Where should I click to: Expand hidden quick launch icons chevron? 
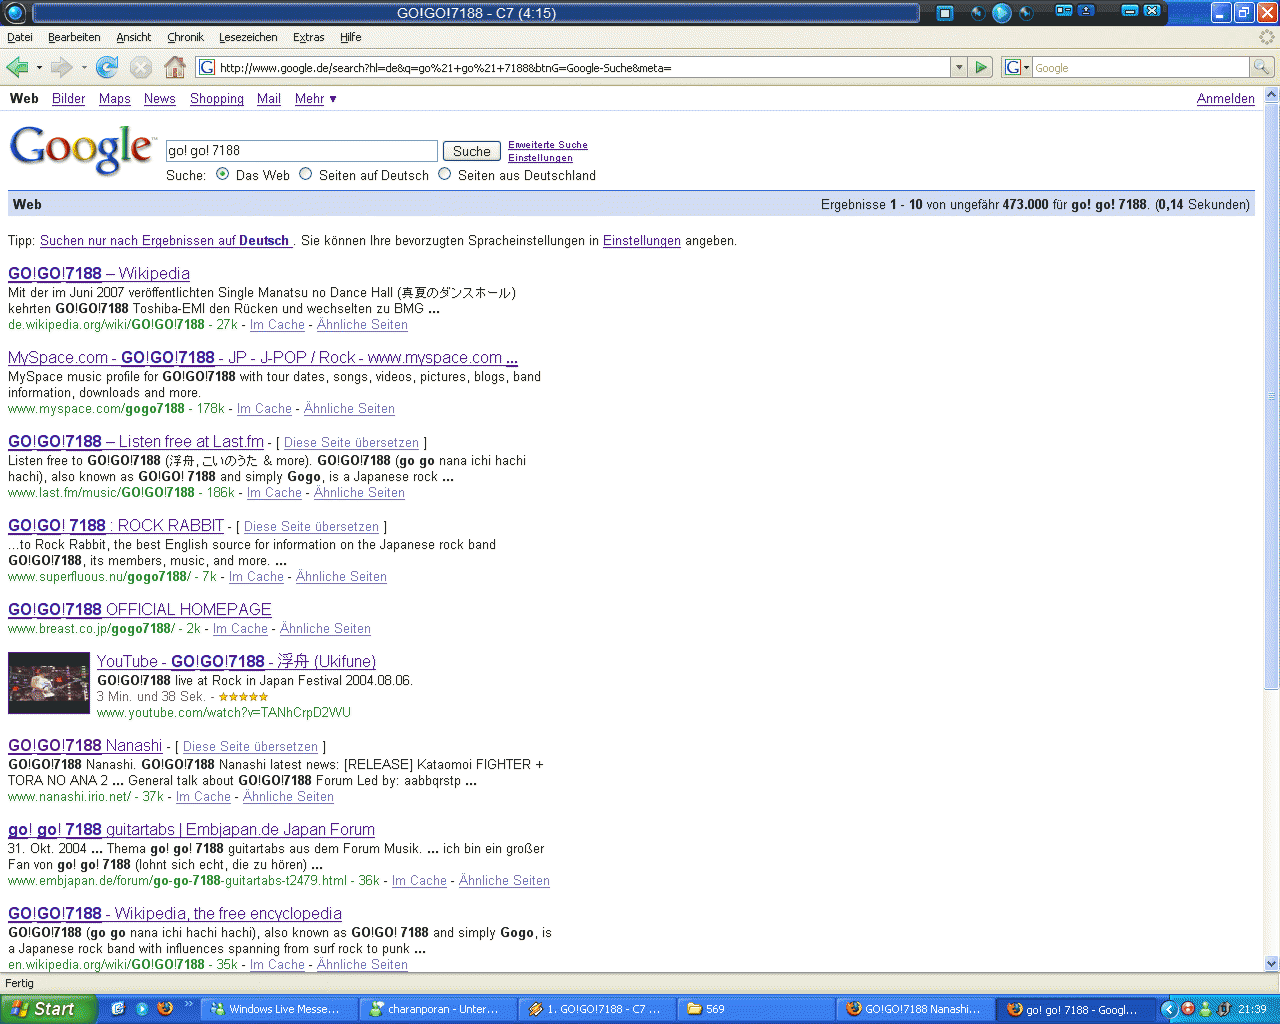click(x=188, y=1004)
